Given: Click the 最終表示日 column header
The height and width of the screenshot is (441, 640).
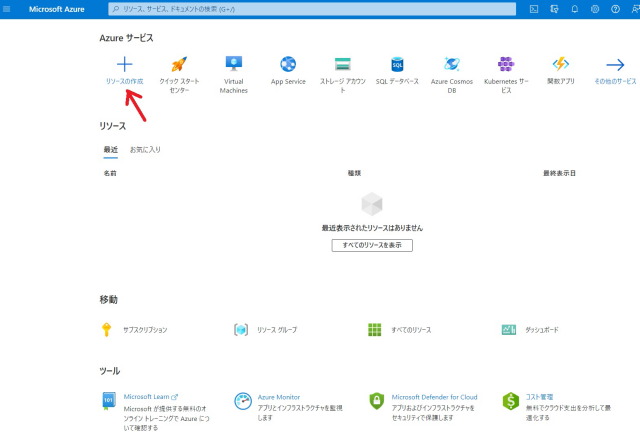Looking at the screenshot, I should click(x=559, y=173).
